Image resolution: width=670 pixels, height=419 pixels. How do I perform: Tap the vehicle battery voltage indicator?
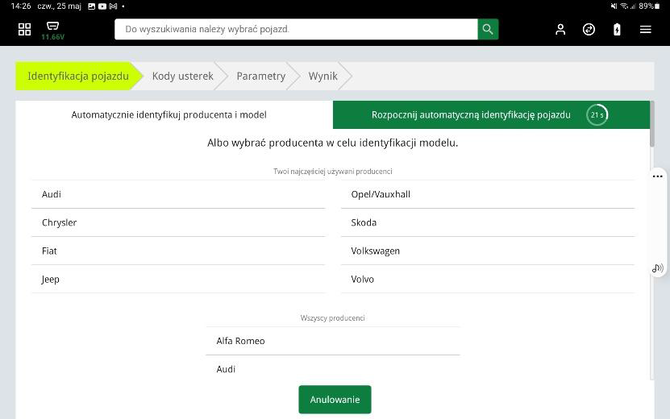pyautogui.click(x=53, y=30)
